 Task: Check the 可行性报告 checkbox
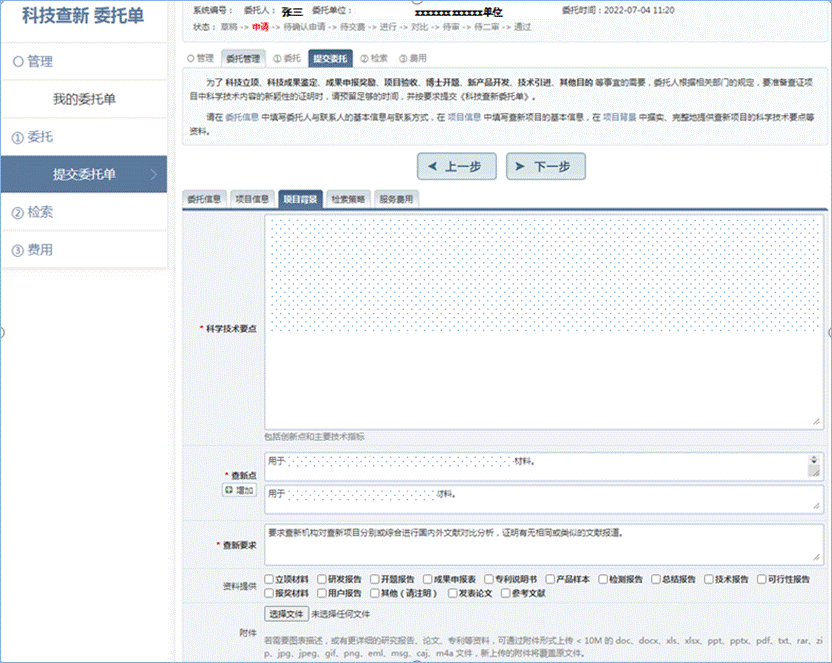[762, 579]
